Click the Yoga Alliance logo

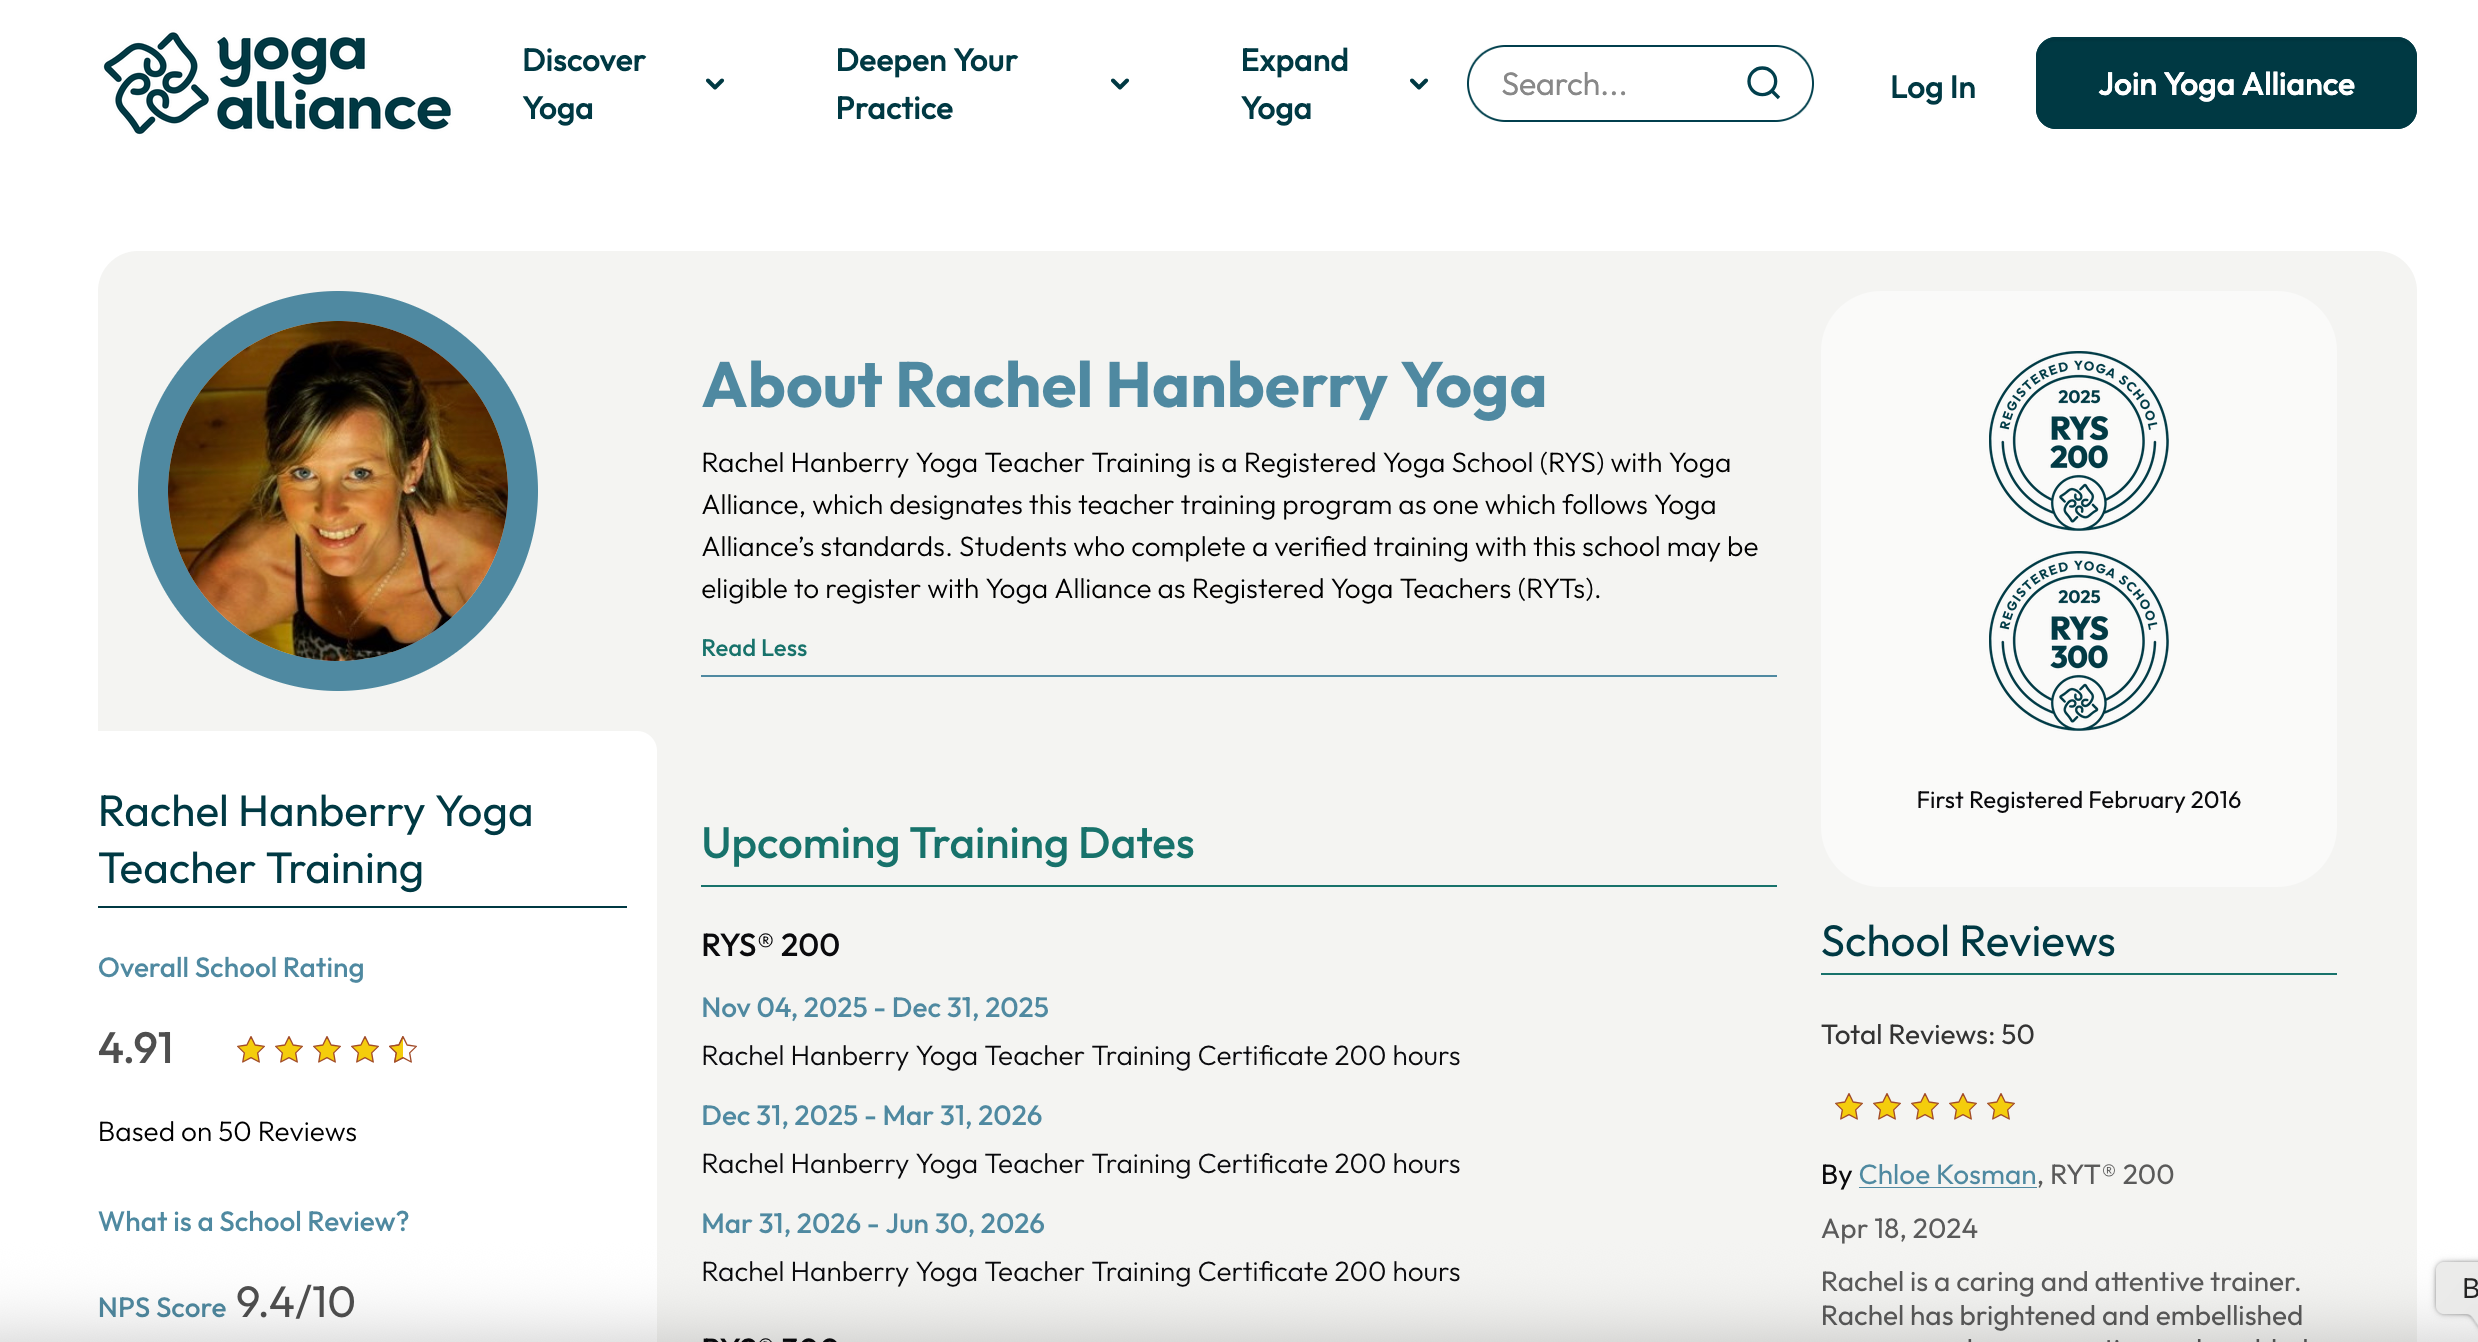click(277, 84)
